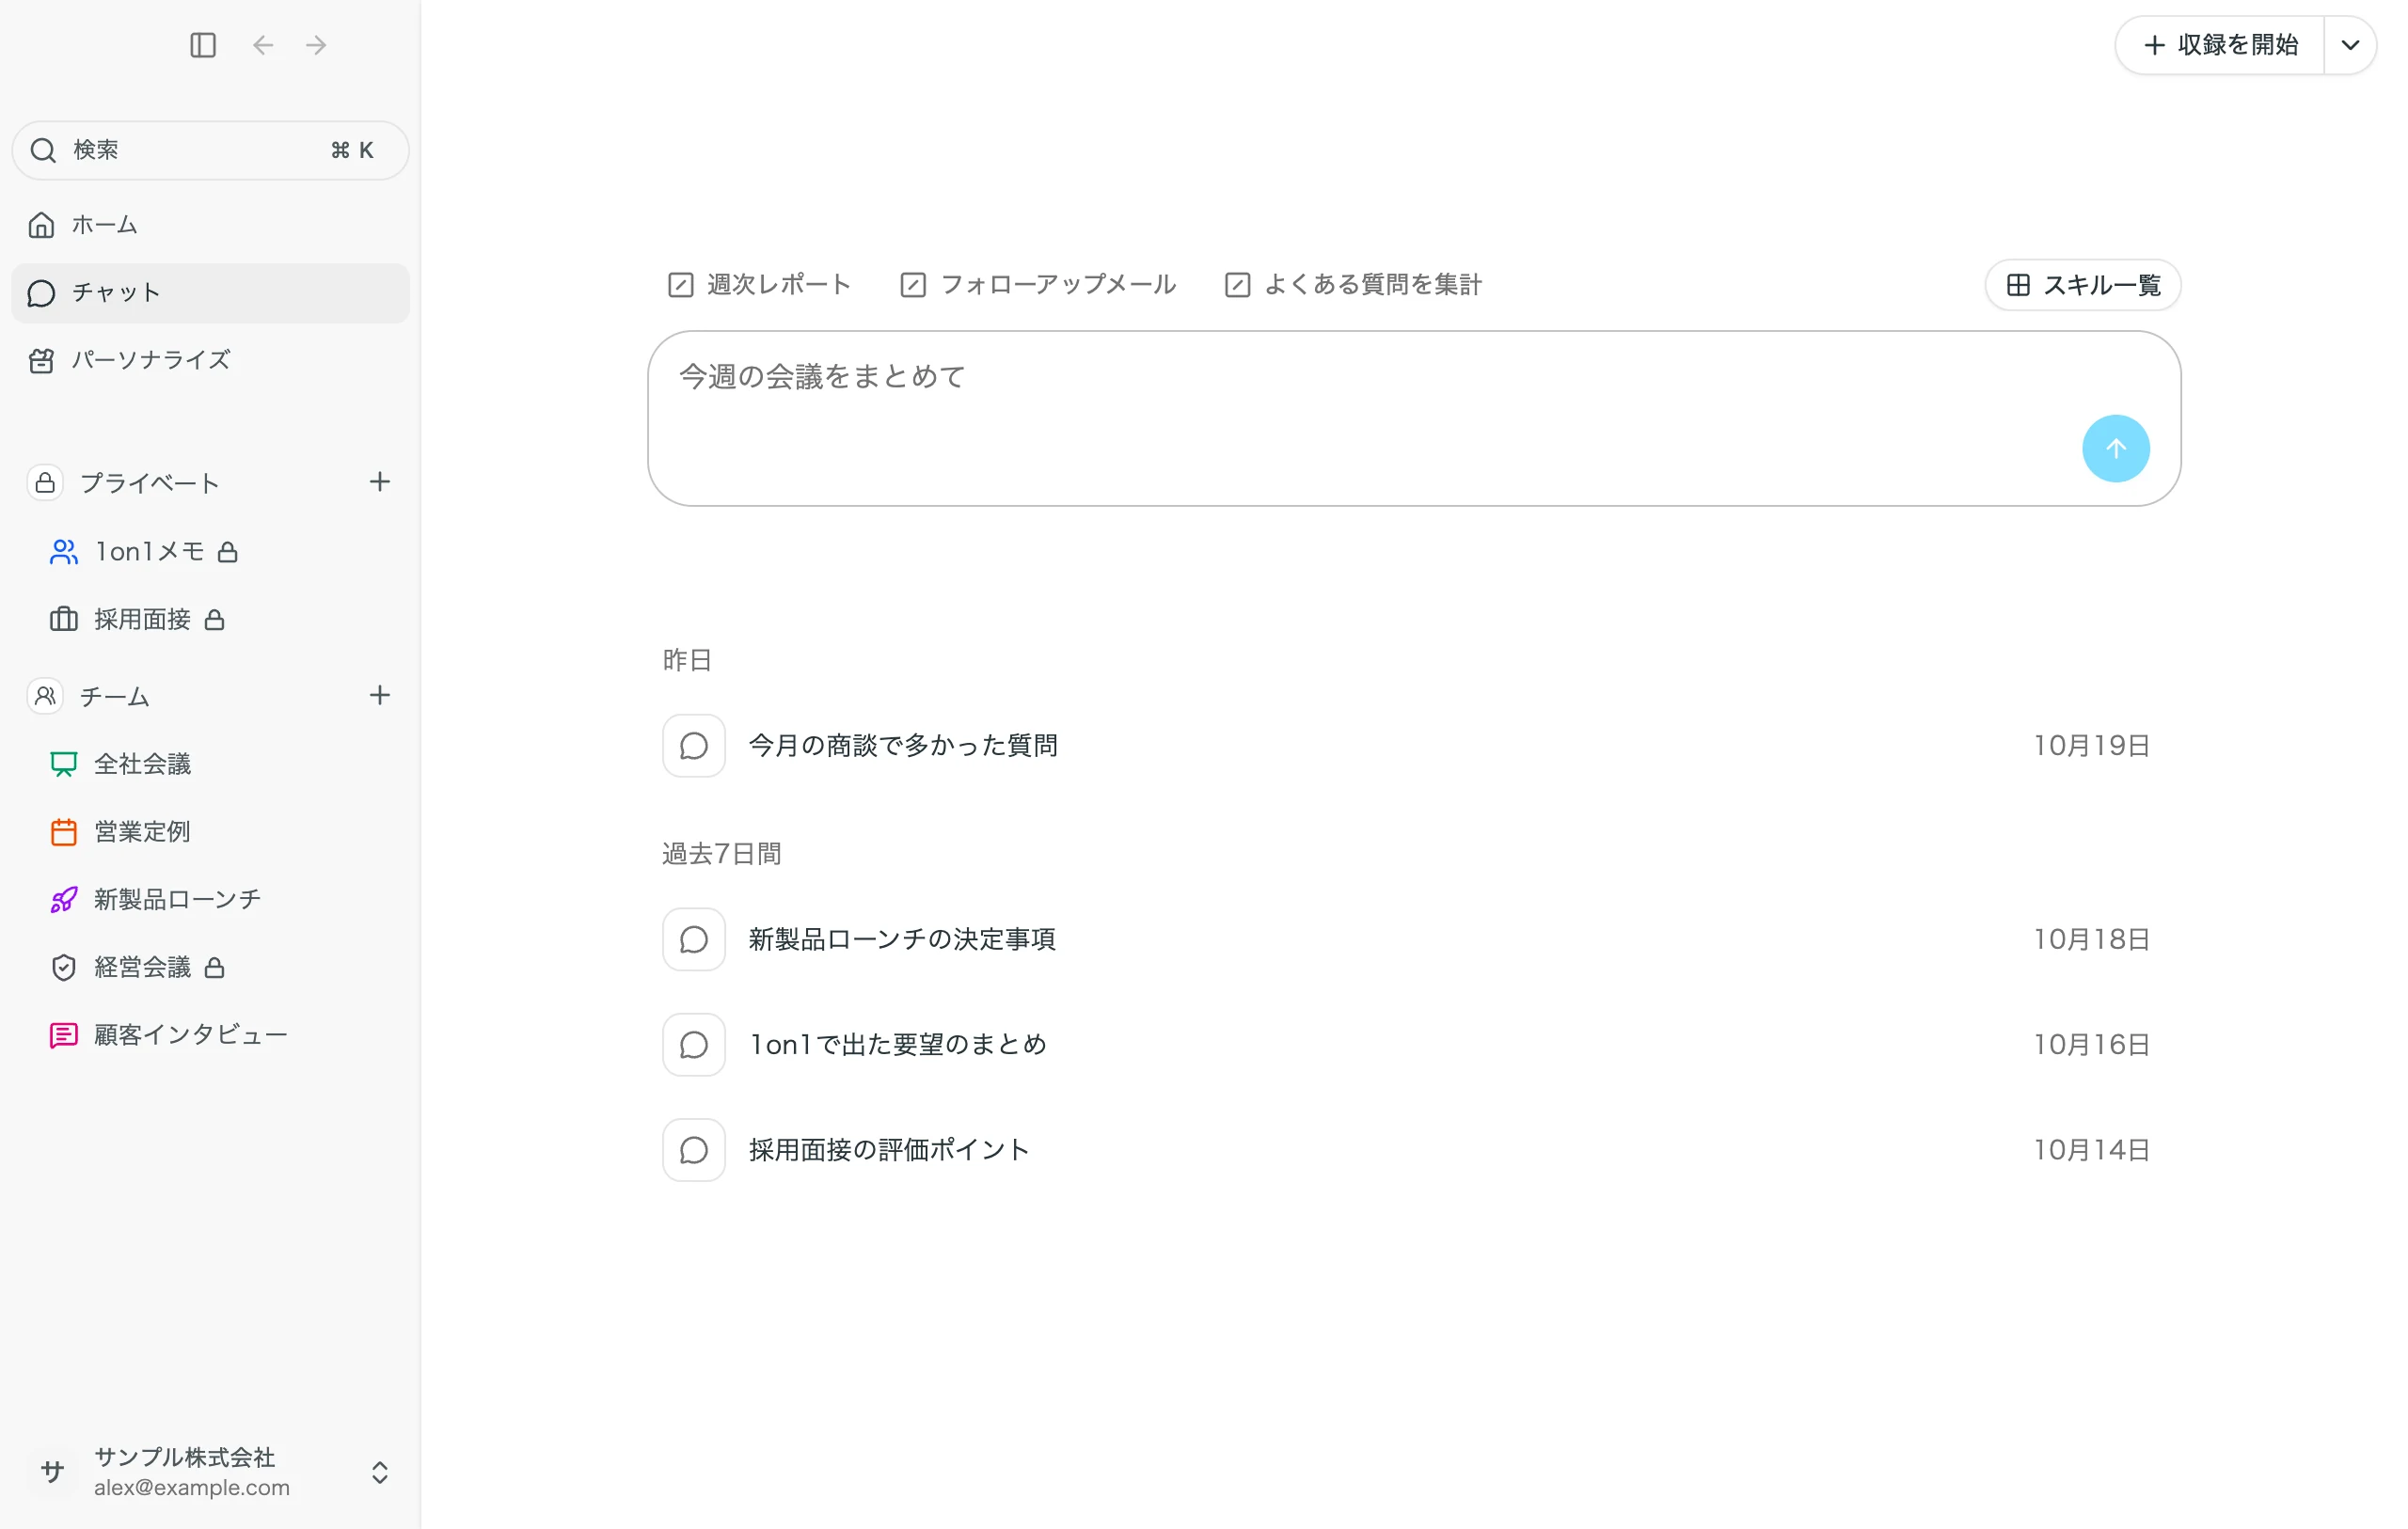Viewport: 2408px width, 1529px height.
Task: Choose the よくある質問を集計 suggestion
Action: (1352, 285)
